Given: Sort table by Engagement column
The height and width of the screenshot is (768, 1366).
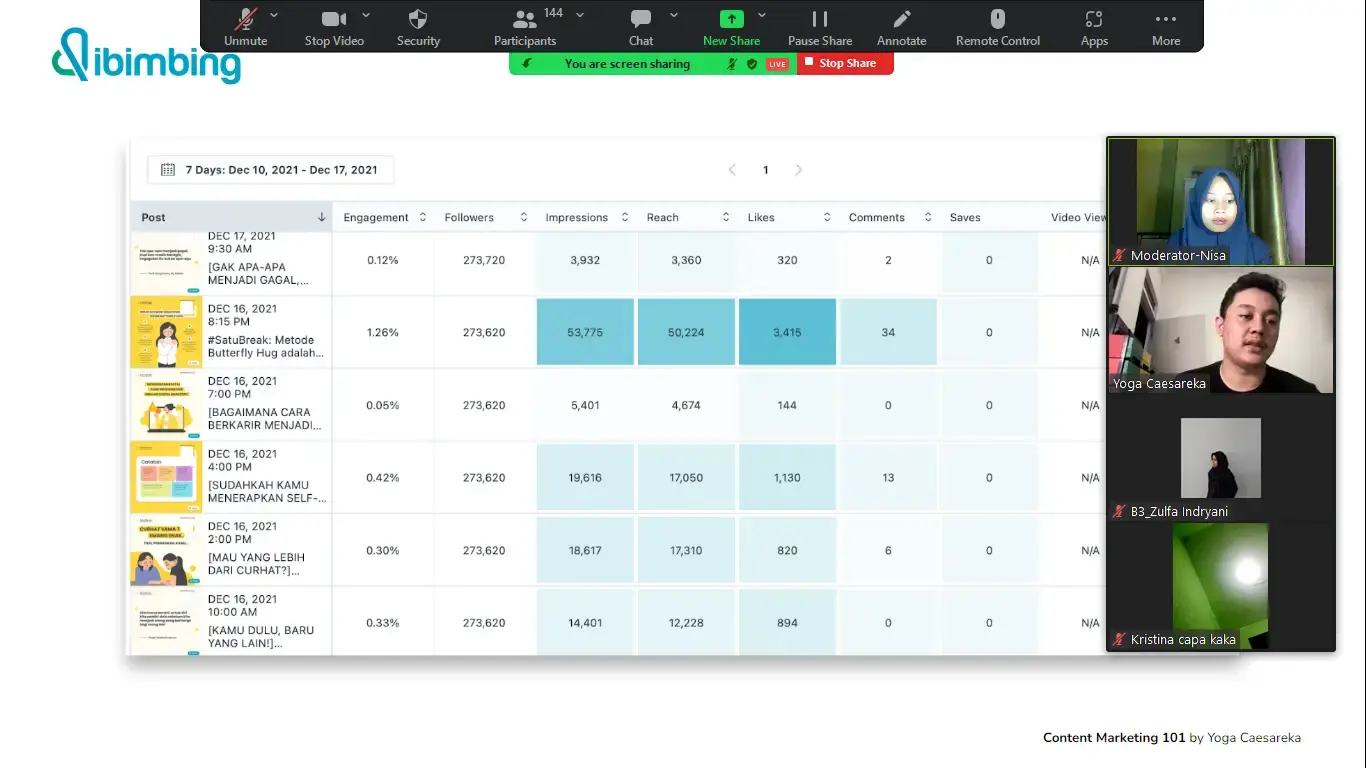Looking at the screenshot, I should [384, 217].
